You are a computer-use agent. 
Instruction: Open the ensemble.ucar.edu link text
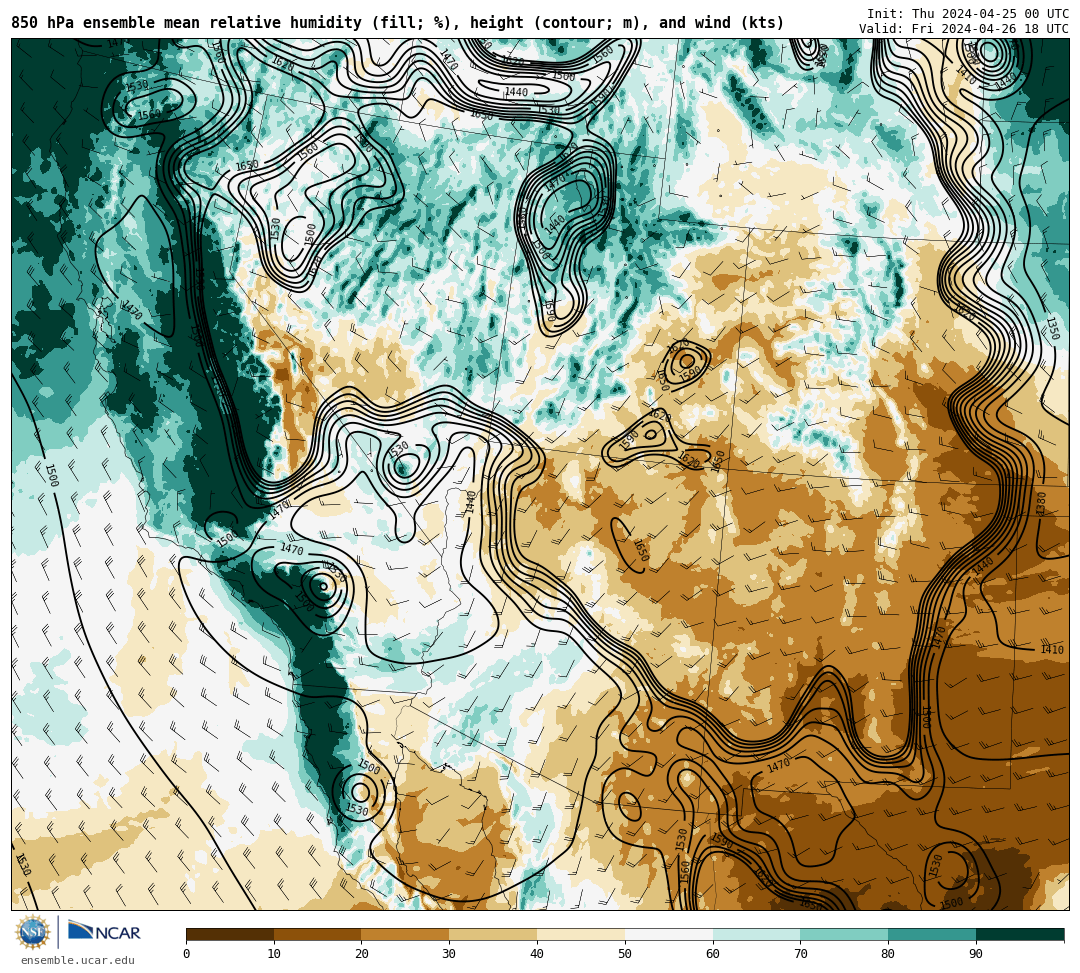click(x=78, y=960)
